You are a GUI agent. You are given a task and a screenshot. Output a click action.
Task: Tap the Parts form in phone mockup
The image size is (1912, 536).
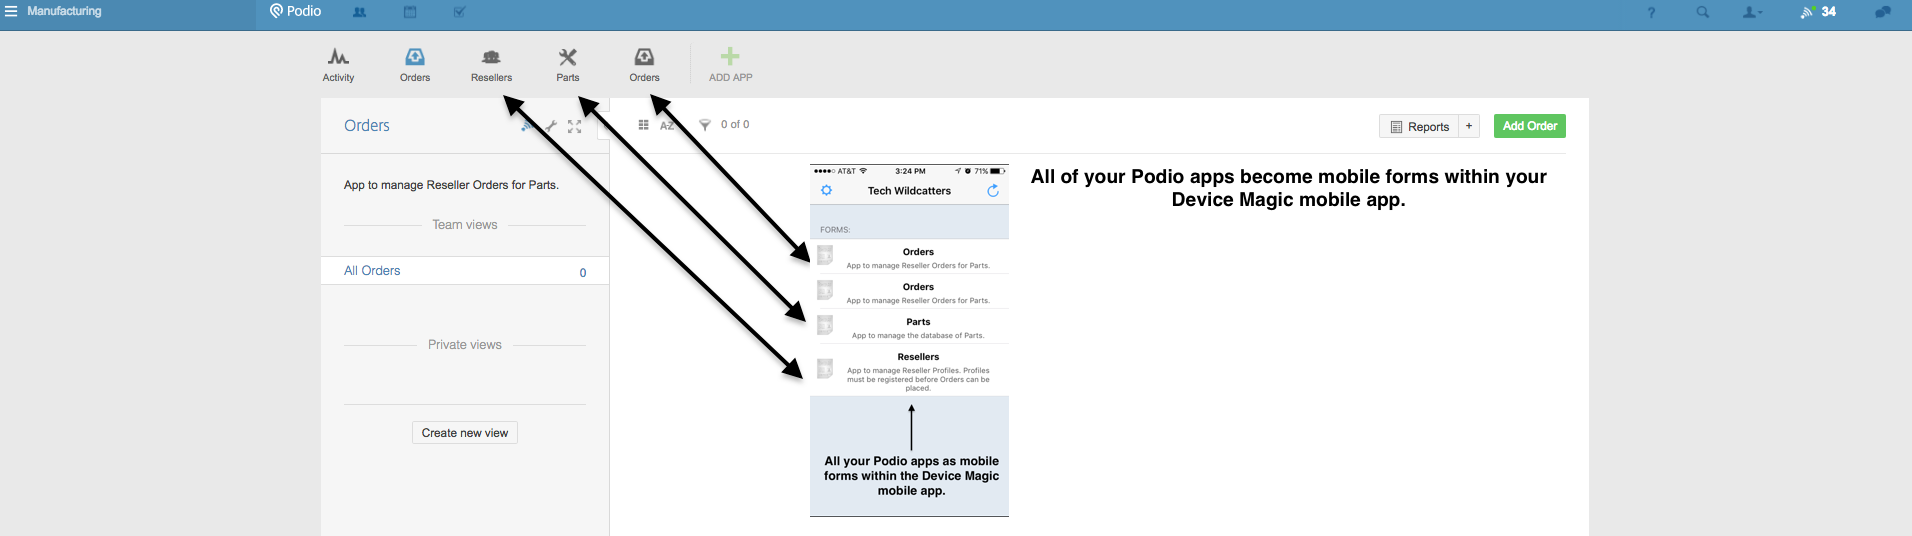[917, 327]
